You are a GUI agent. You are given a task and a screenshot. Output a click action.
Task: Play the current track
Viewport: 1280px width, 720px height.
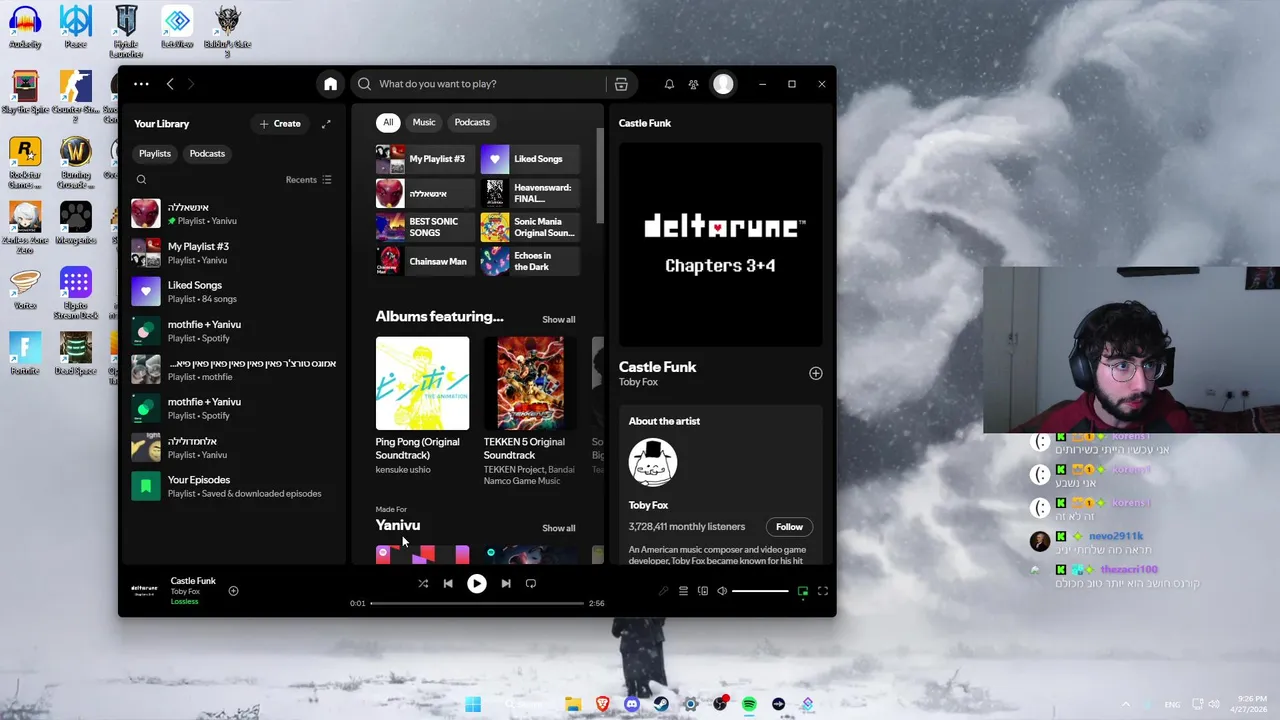coord(477,583)
